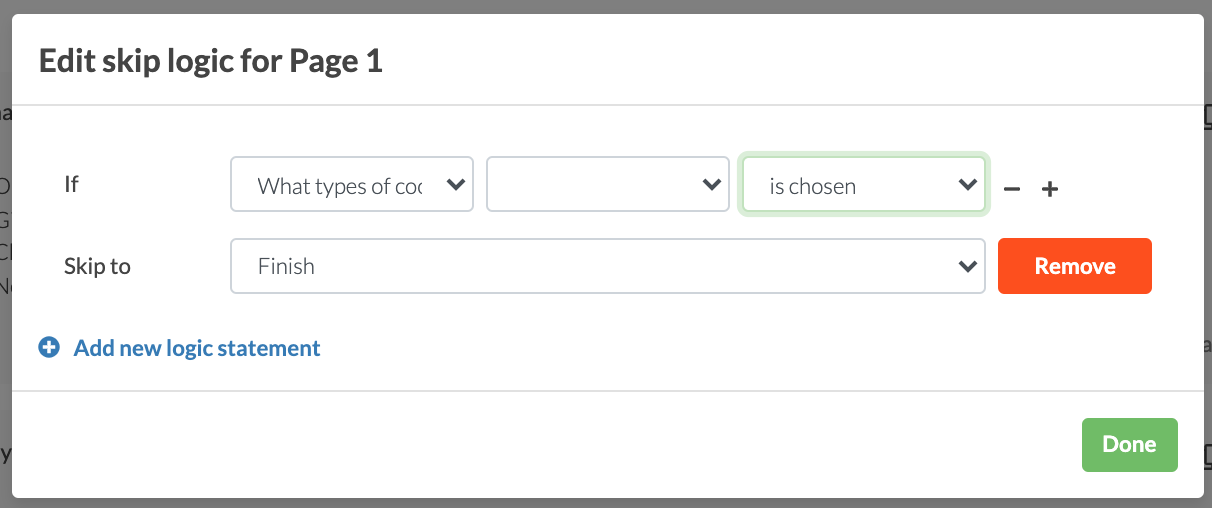
Task: Open the 'is chosen' condition dropdown
Action: [x=863, y=184]
